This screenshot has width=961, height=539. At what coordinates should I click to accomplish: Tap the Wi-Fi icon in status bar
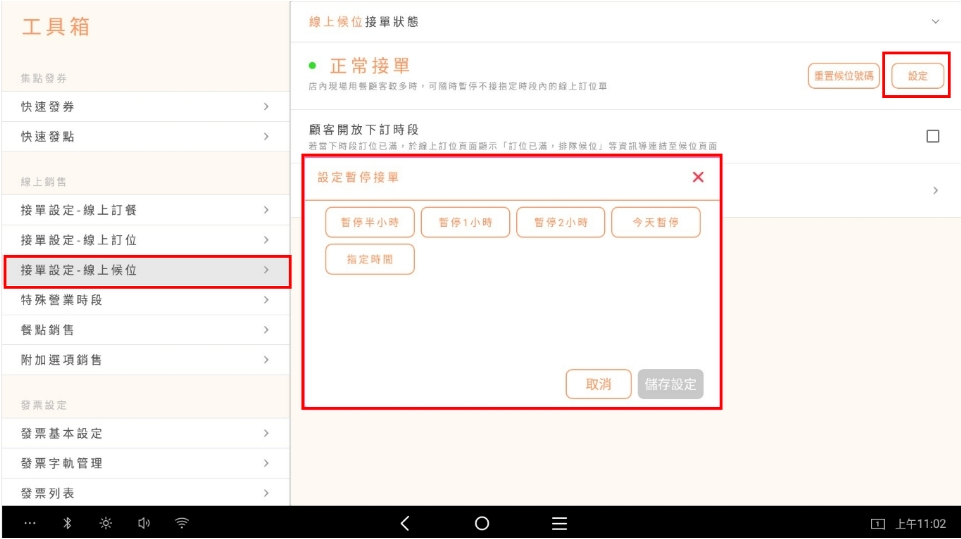click(182, 523)
